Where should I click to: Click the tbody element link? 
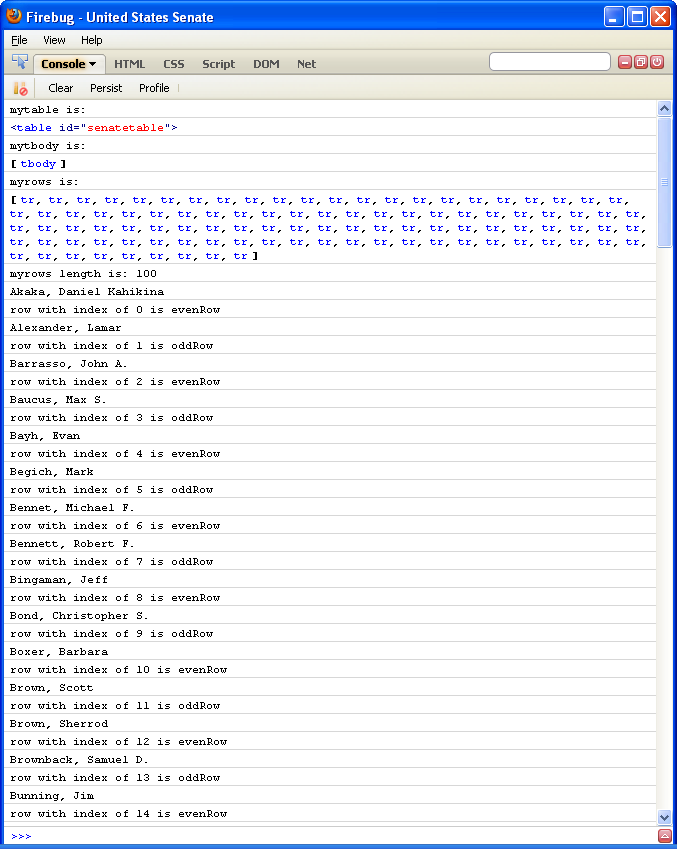pyautogui.click(x=38, y=164)
